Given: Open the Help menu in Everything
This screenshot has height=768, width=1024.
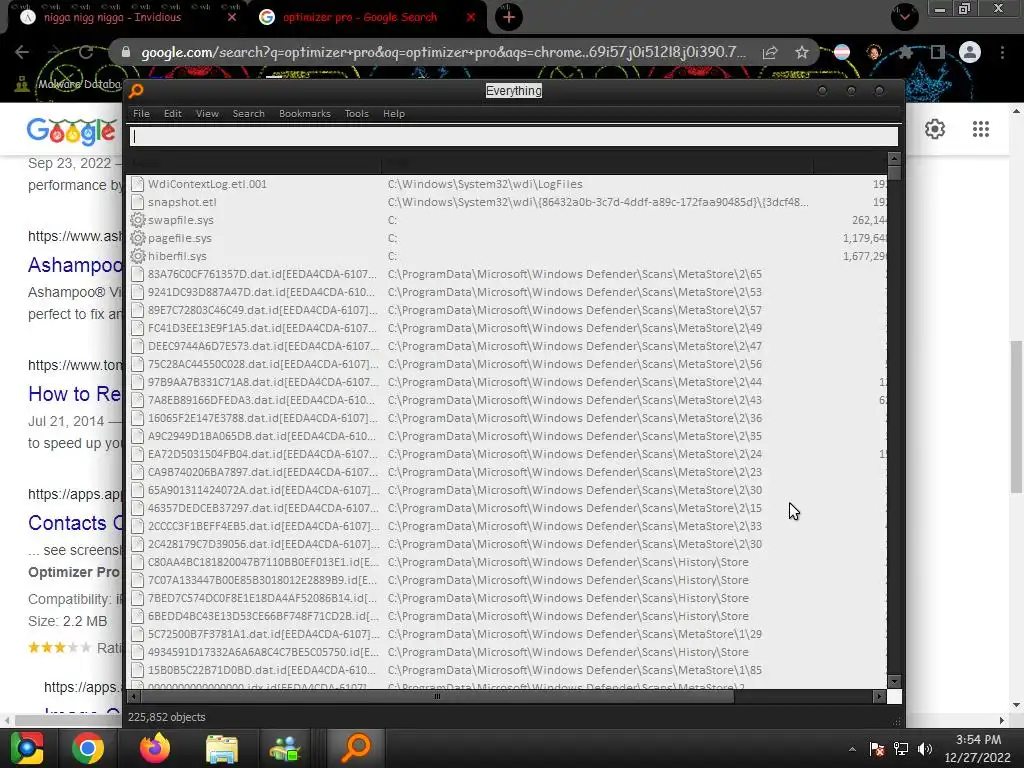Looking at the screenshot, I should point(394,114).
